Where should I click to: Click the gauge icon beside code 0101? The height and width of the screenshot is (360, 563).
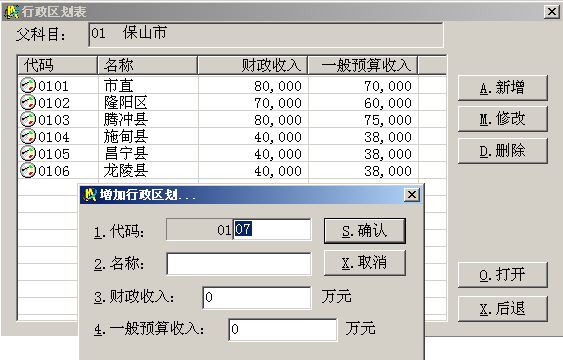point(28,85)
